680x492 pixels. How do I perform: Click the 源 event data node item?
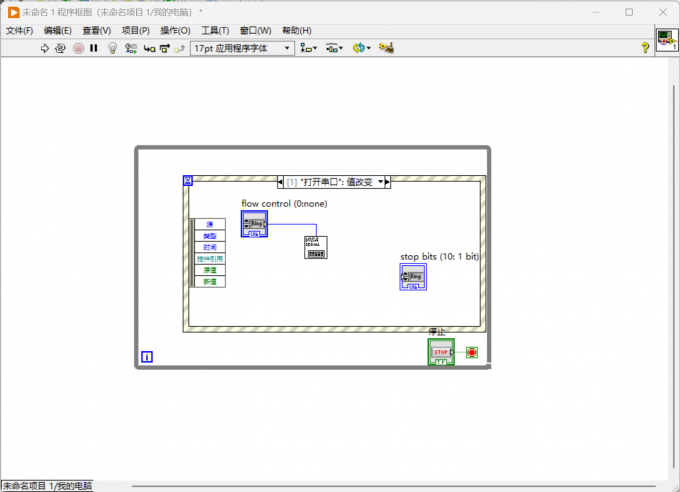click(210, 224)
